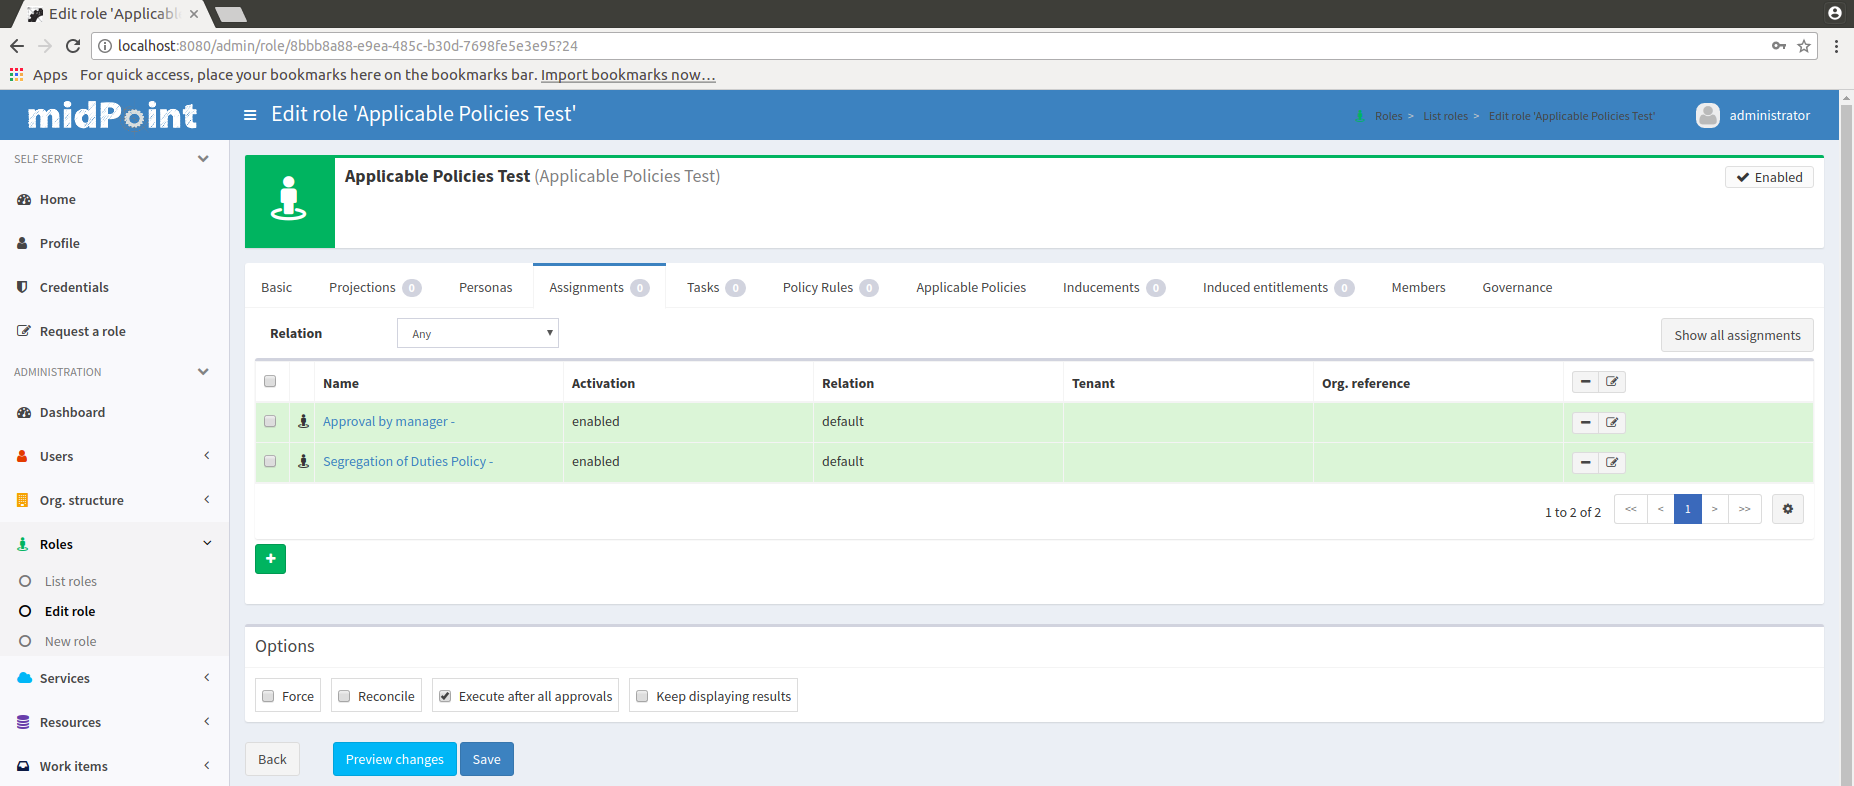
Task: Click edit icon in table header
Action: (x=1611, y=382)
